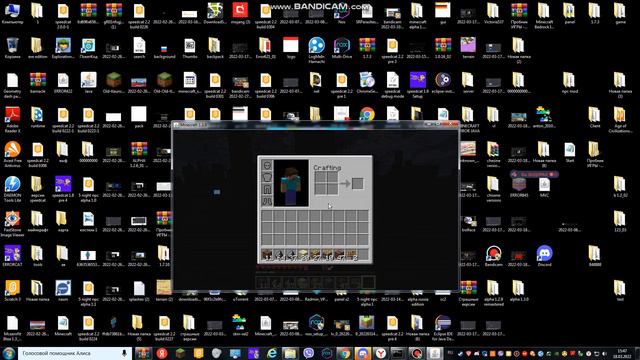Select the game folder on desktop
The image size is (640, 360).
(x=620, y=13)
